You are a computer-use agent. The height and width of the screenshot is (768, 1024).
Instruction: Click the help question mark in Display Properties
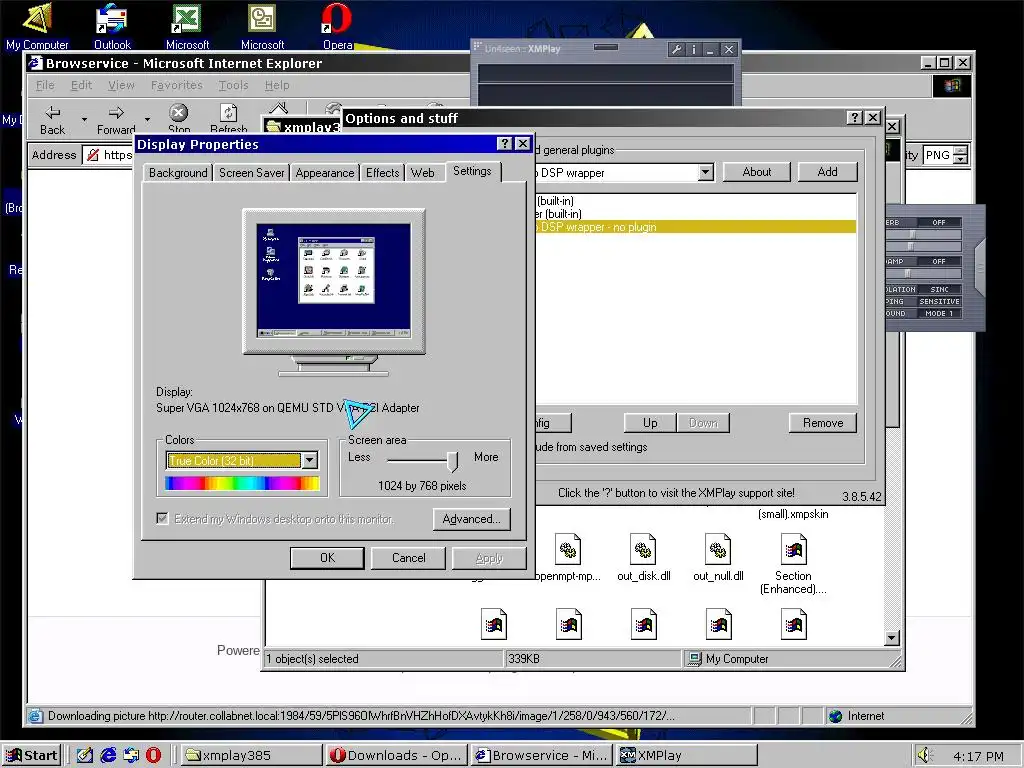(504, 144)
